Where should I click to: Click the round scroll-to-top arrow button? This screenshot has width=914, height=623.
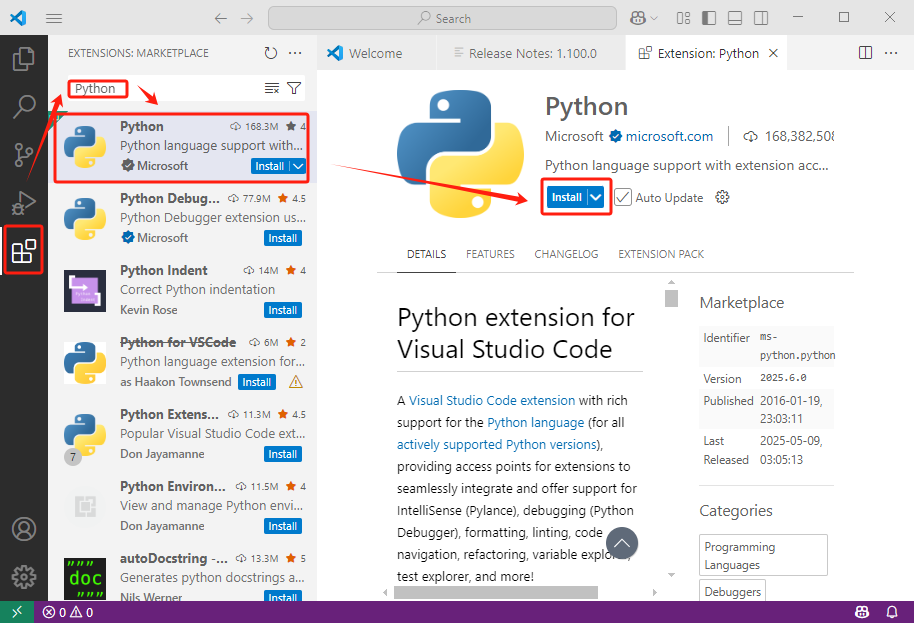pos(622,543)
